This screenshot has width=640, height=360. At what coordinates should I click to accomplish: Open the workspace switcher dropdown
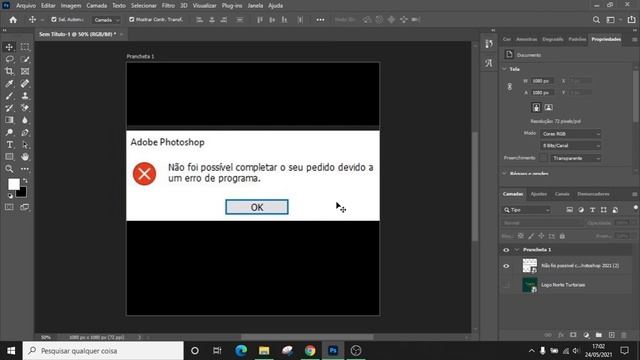point(613,20)
